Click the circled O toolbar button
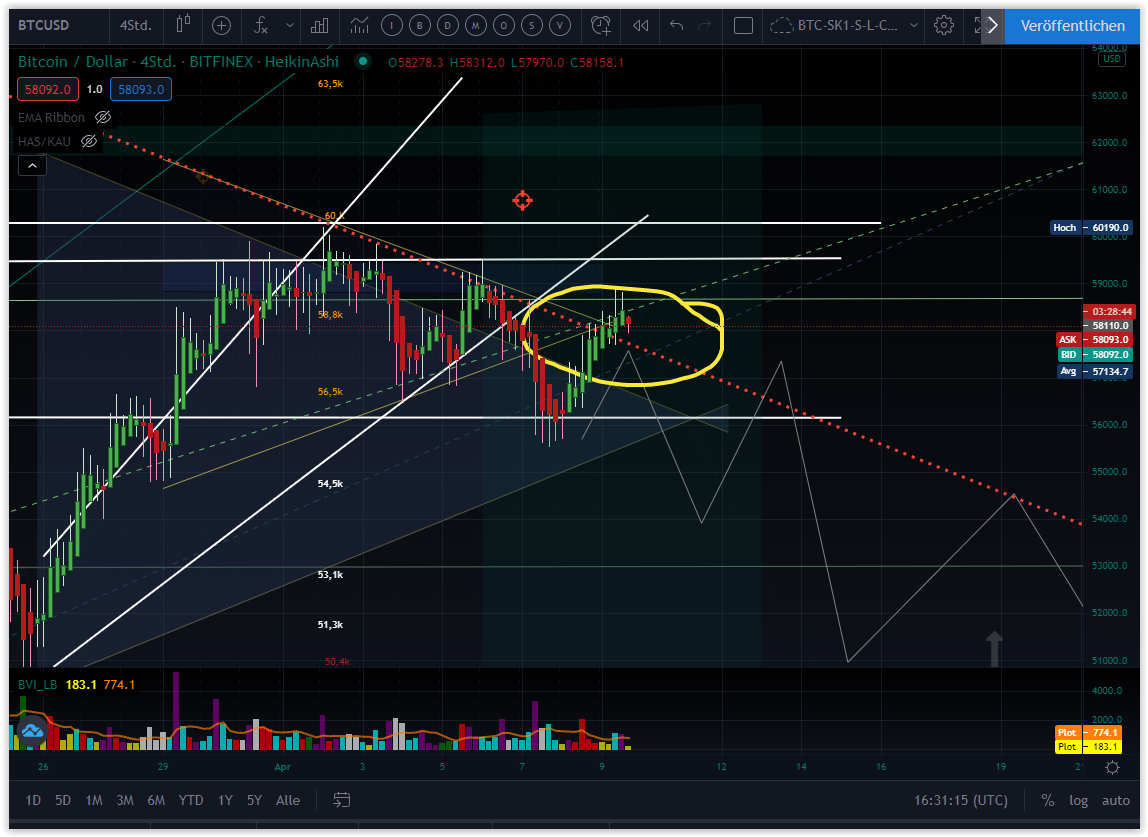 coord(504,26)
